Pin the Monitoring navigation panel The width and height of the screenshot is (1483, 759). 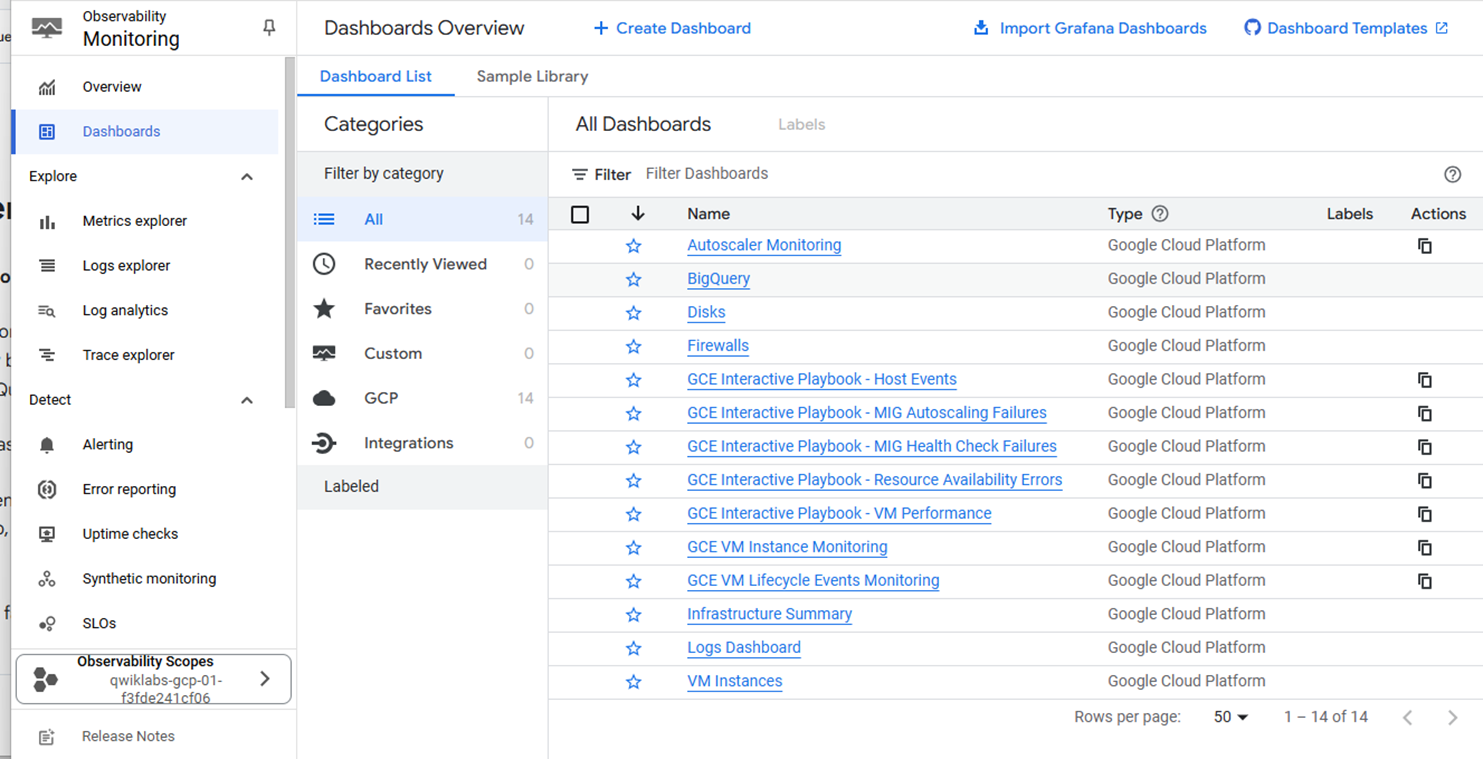(269, 28)
